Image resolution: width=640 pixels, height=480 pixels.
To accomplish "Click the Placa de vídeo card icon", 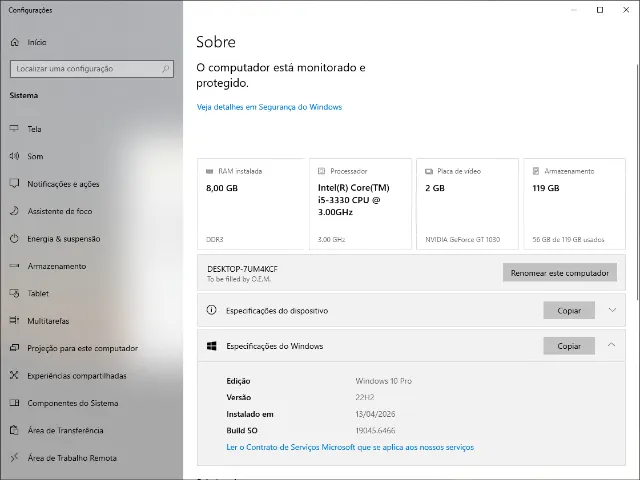I will click(429, 171).
